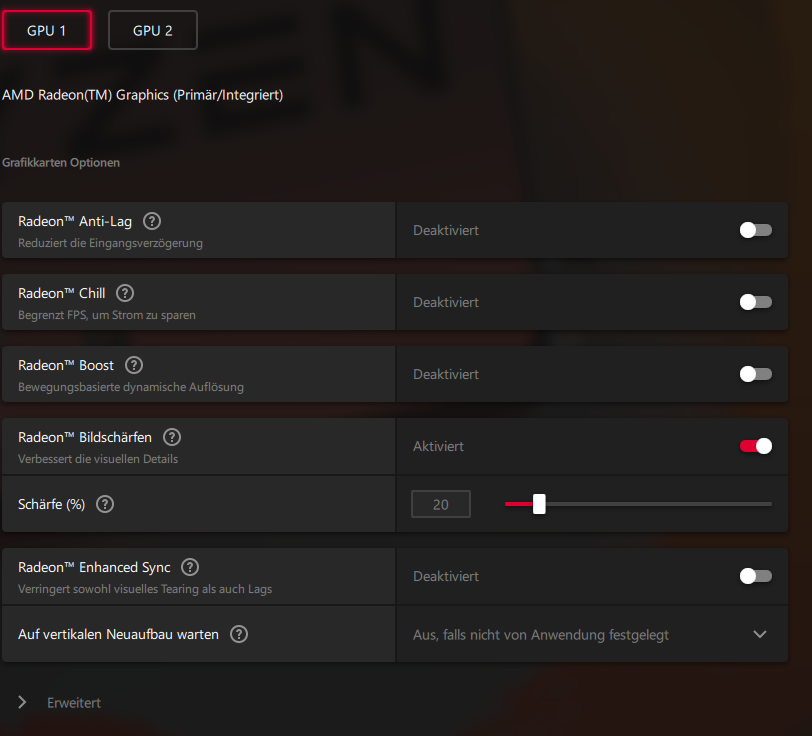Expand the Erweitert section chevron
The width and height of the screenshot is (812, 736).
click(x=22, y=702)
